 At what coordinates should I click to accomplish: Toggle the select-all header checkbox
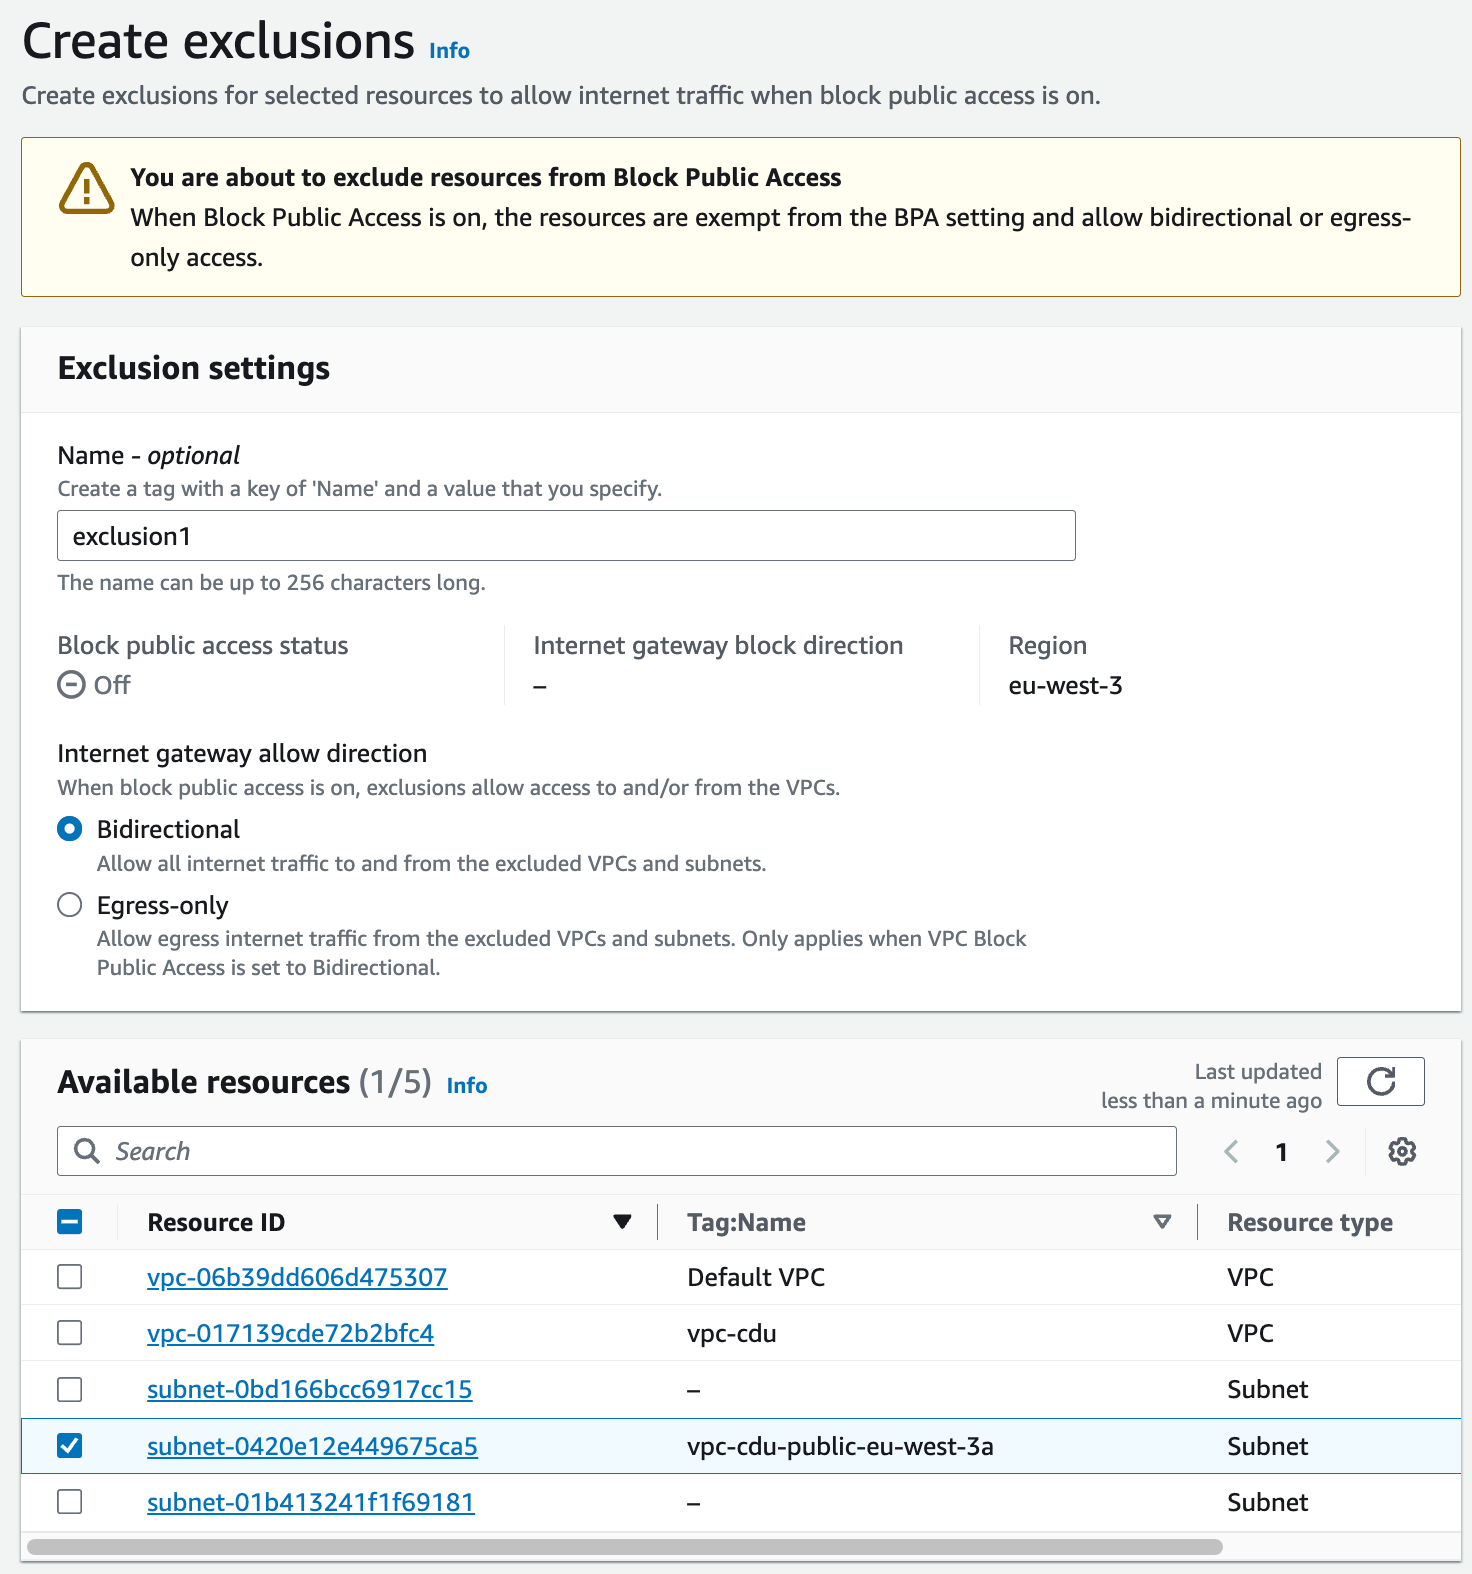click(x=70, y=1222)
